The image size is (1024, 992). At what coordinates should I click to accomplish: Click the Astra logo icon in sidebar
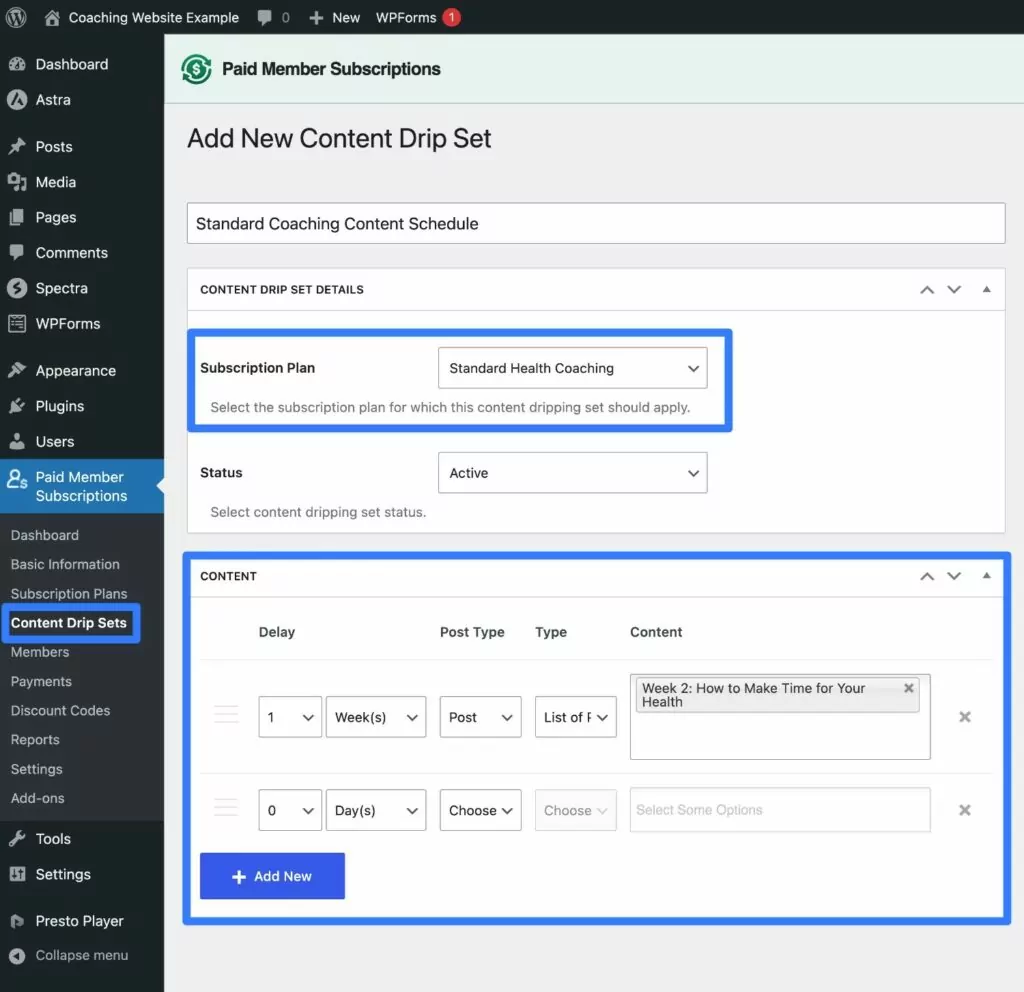pyautogui.click(x=18, y=100)
